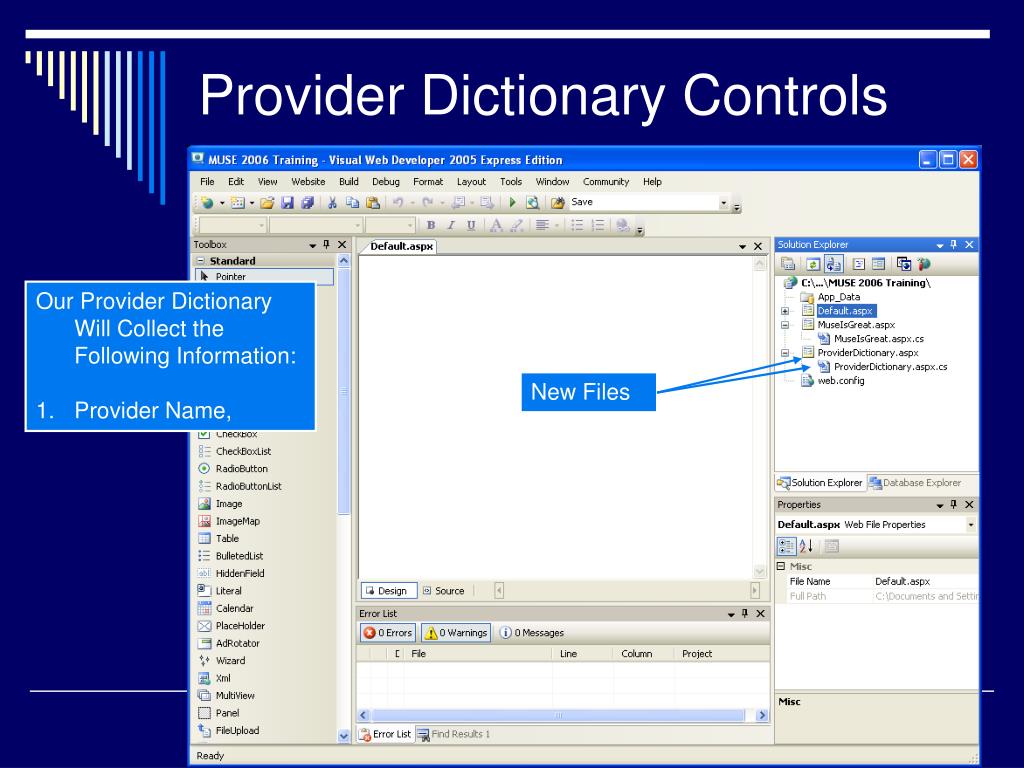Toggle Alphabetical sort in Properties panel

[x=807, y=546]
